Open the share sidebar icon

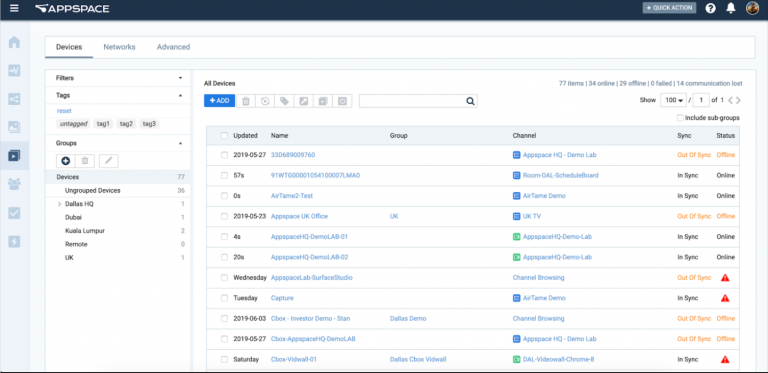point(14,99)
